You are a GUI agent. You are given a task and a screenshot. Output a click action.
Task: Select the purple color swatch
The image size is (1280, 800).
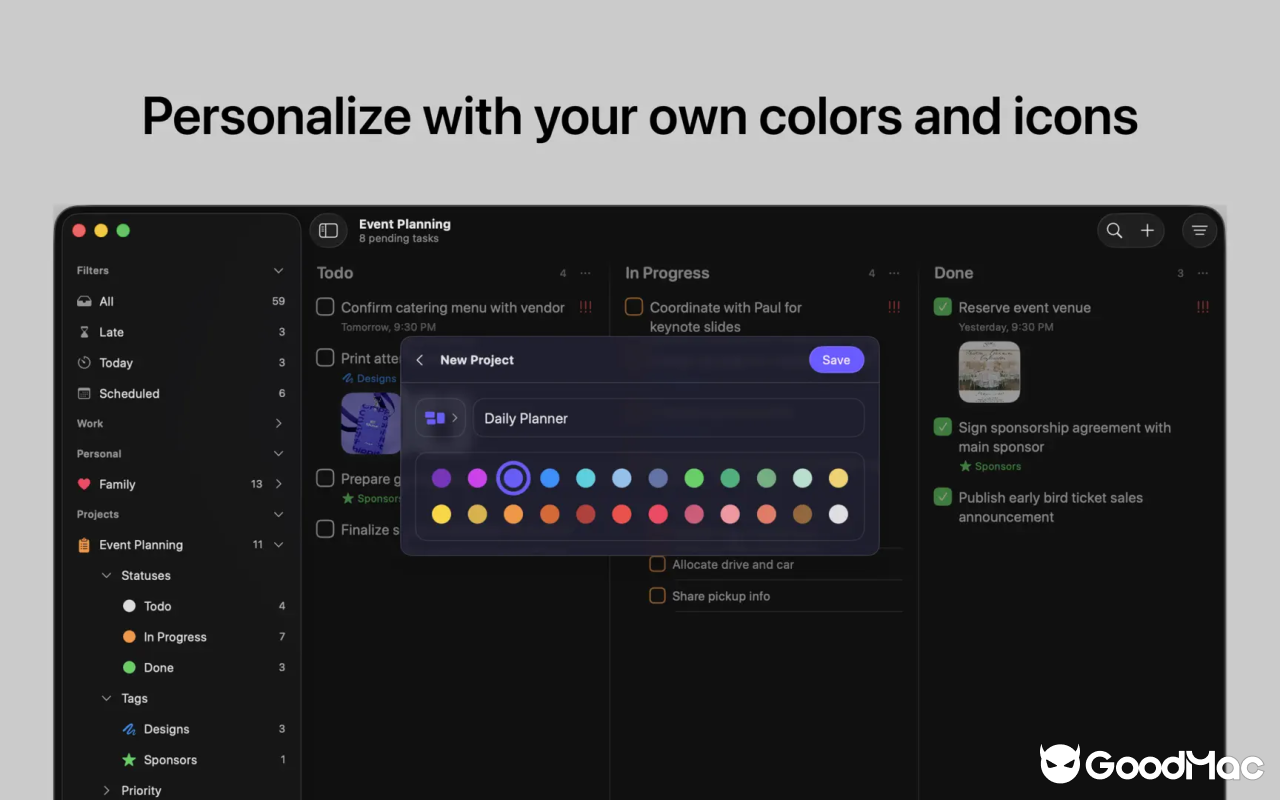coord(441,478)
